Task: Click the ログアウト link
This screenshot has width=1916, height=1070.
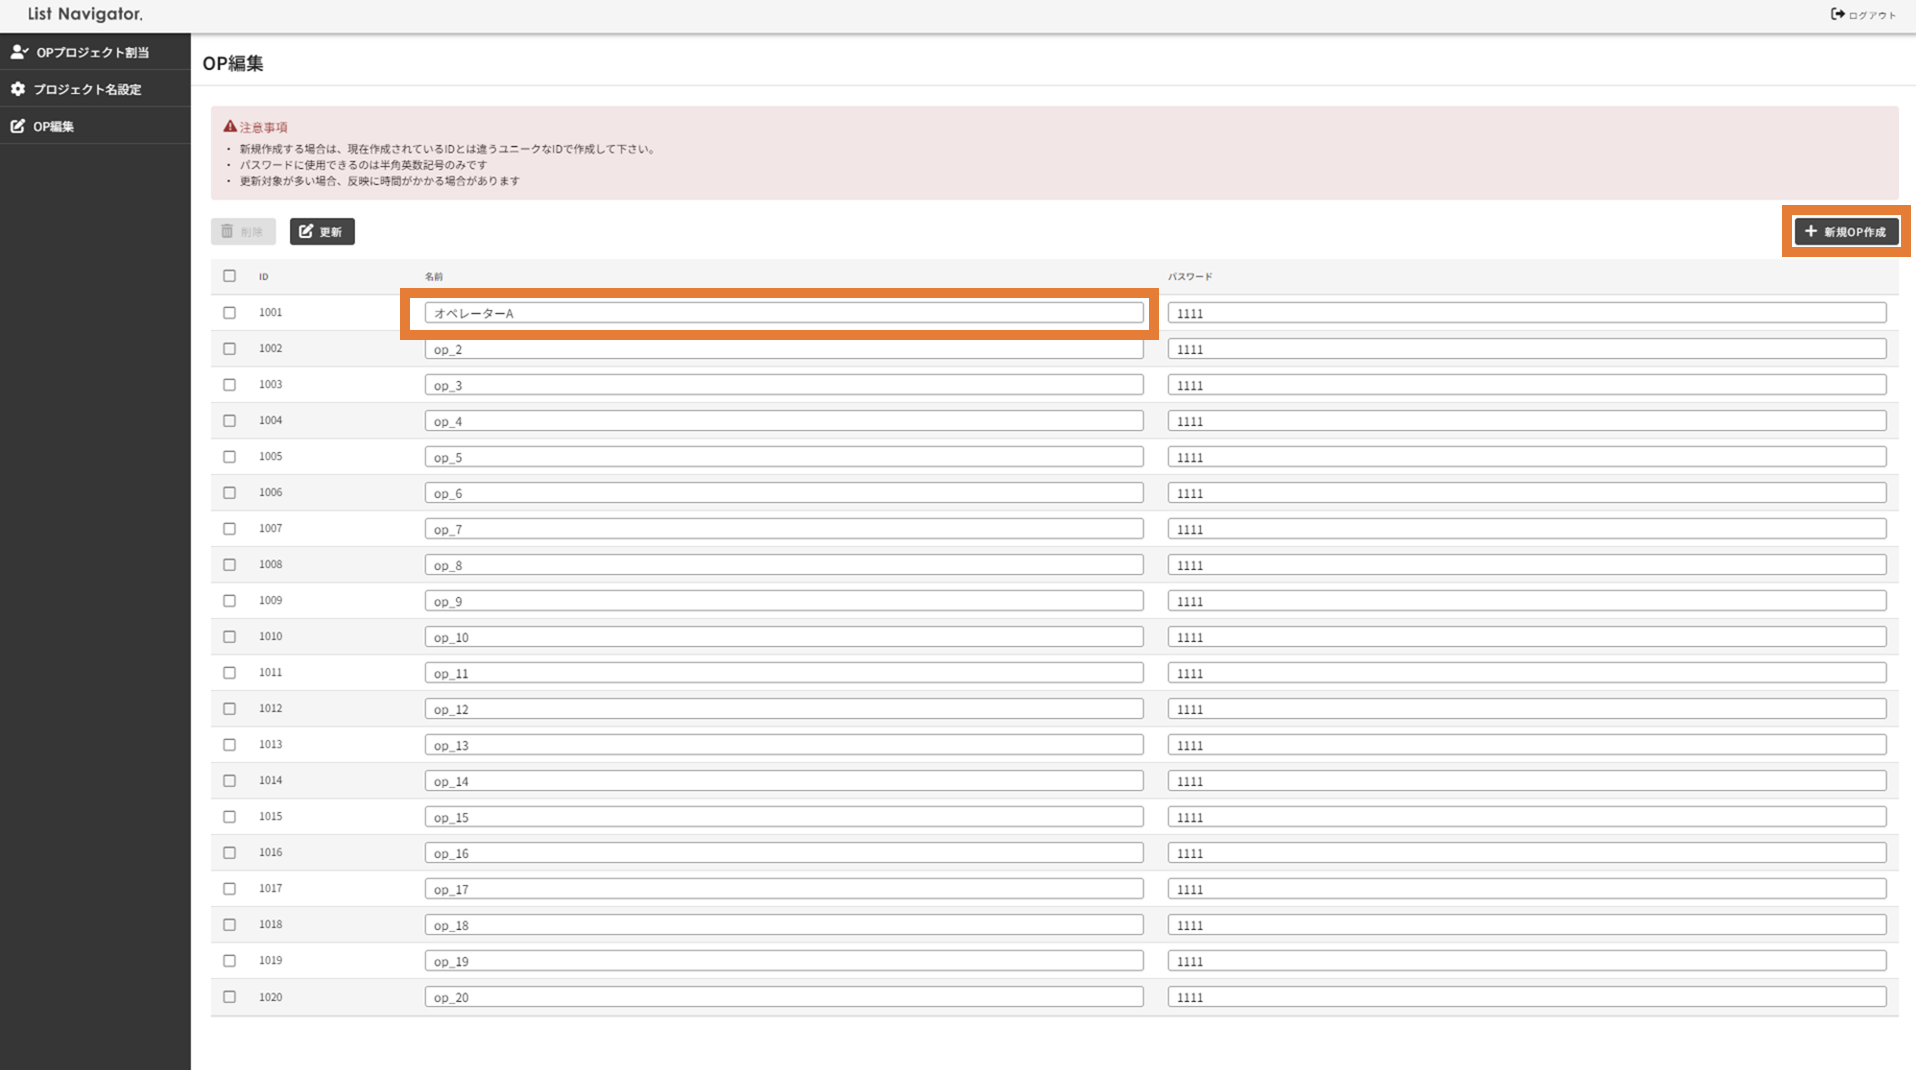Action: click(1871, 15)
